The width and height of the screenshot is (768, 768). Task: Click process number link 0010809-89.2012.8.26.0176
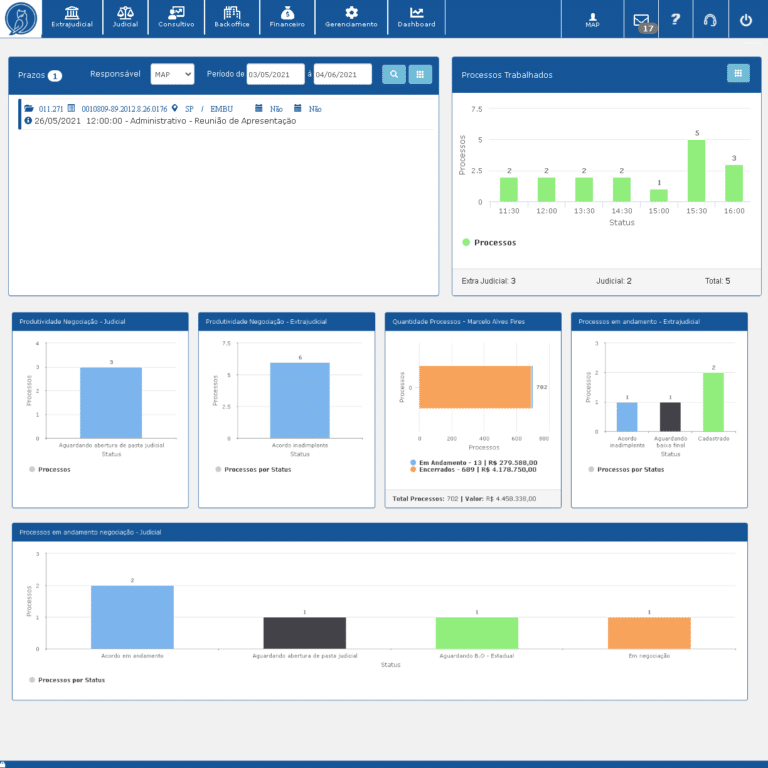[123, 109]
